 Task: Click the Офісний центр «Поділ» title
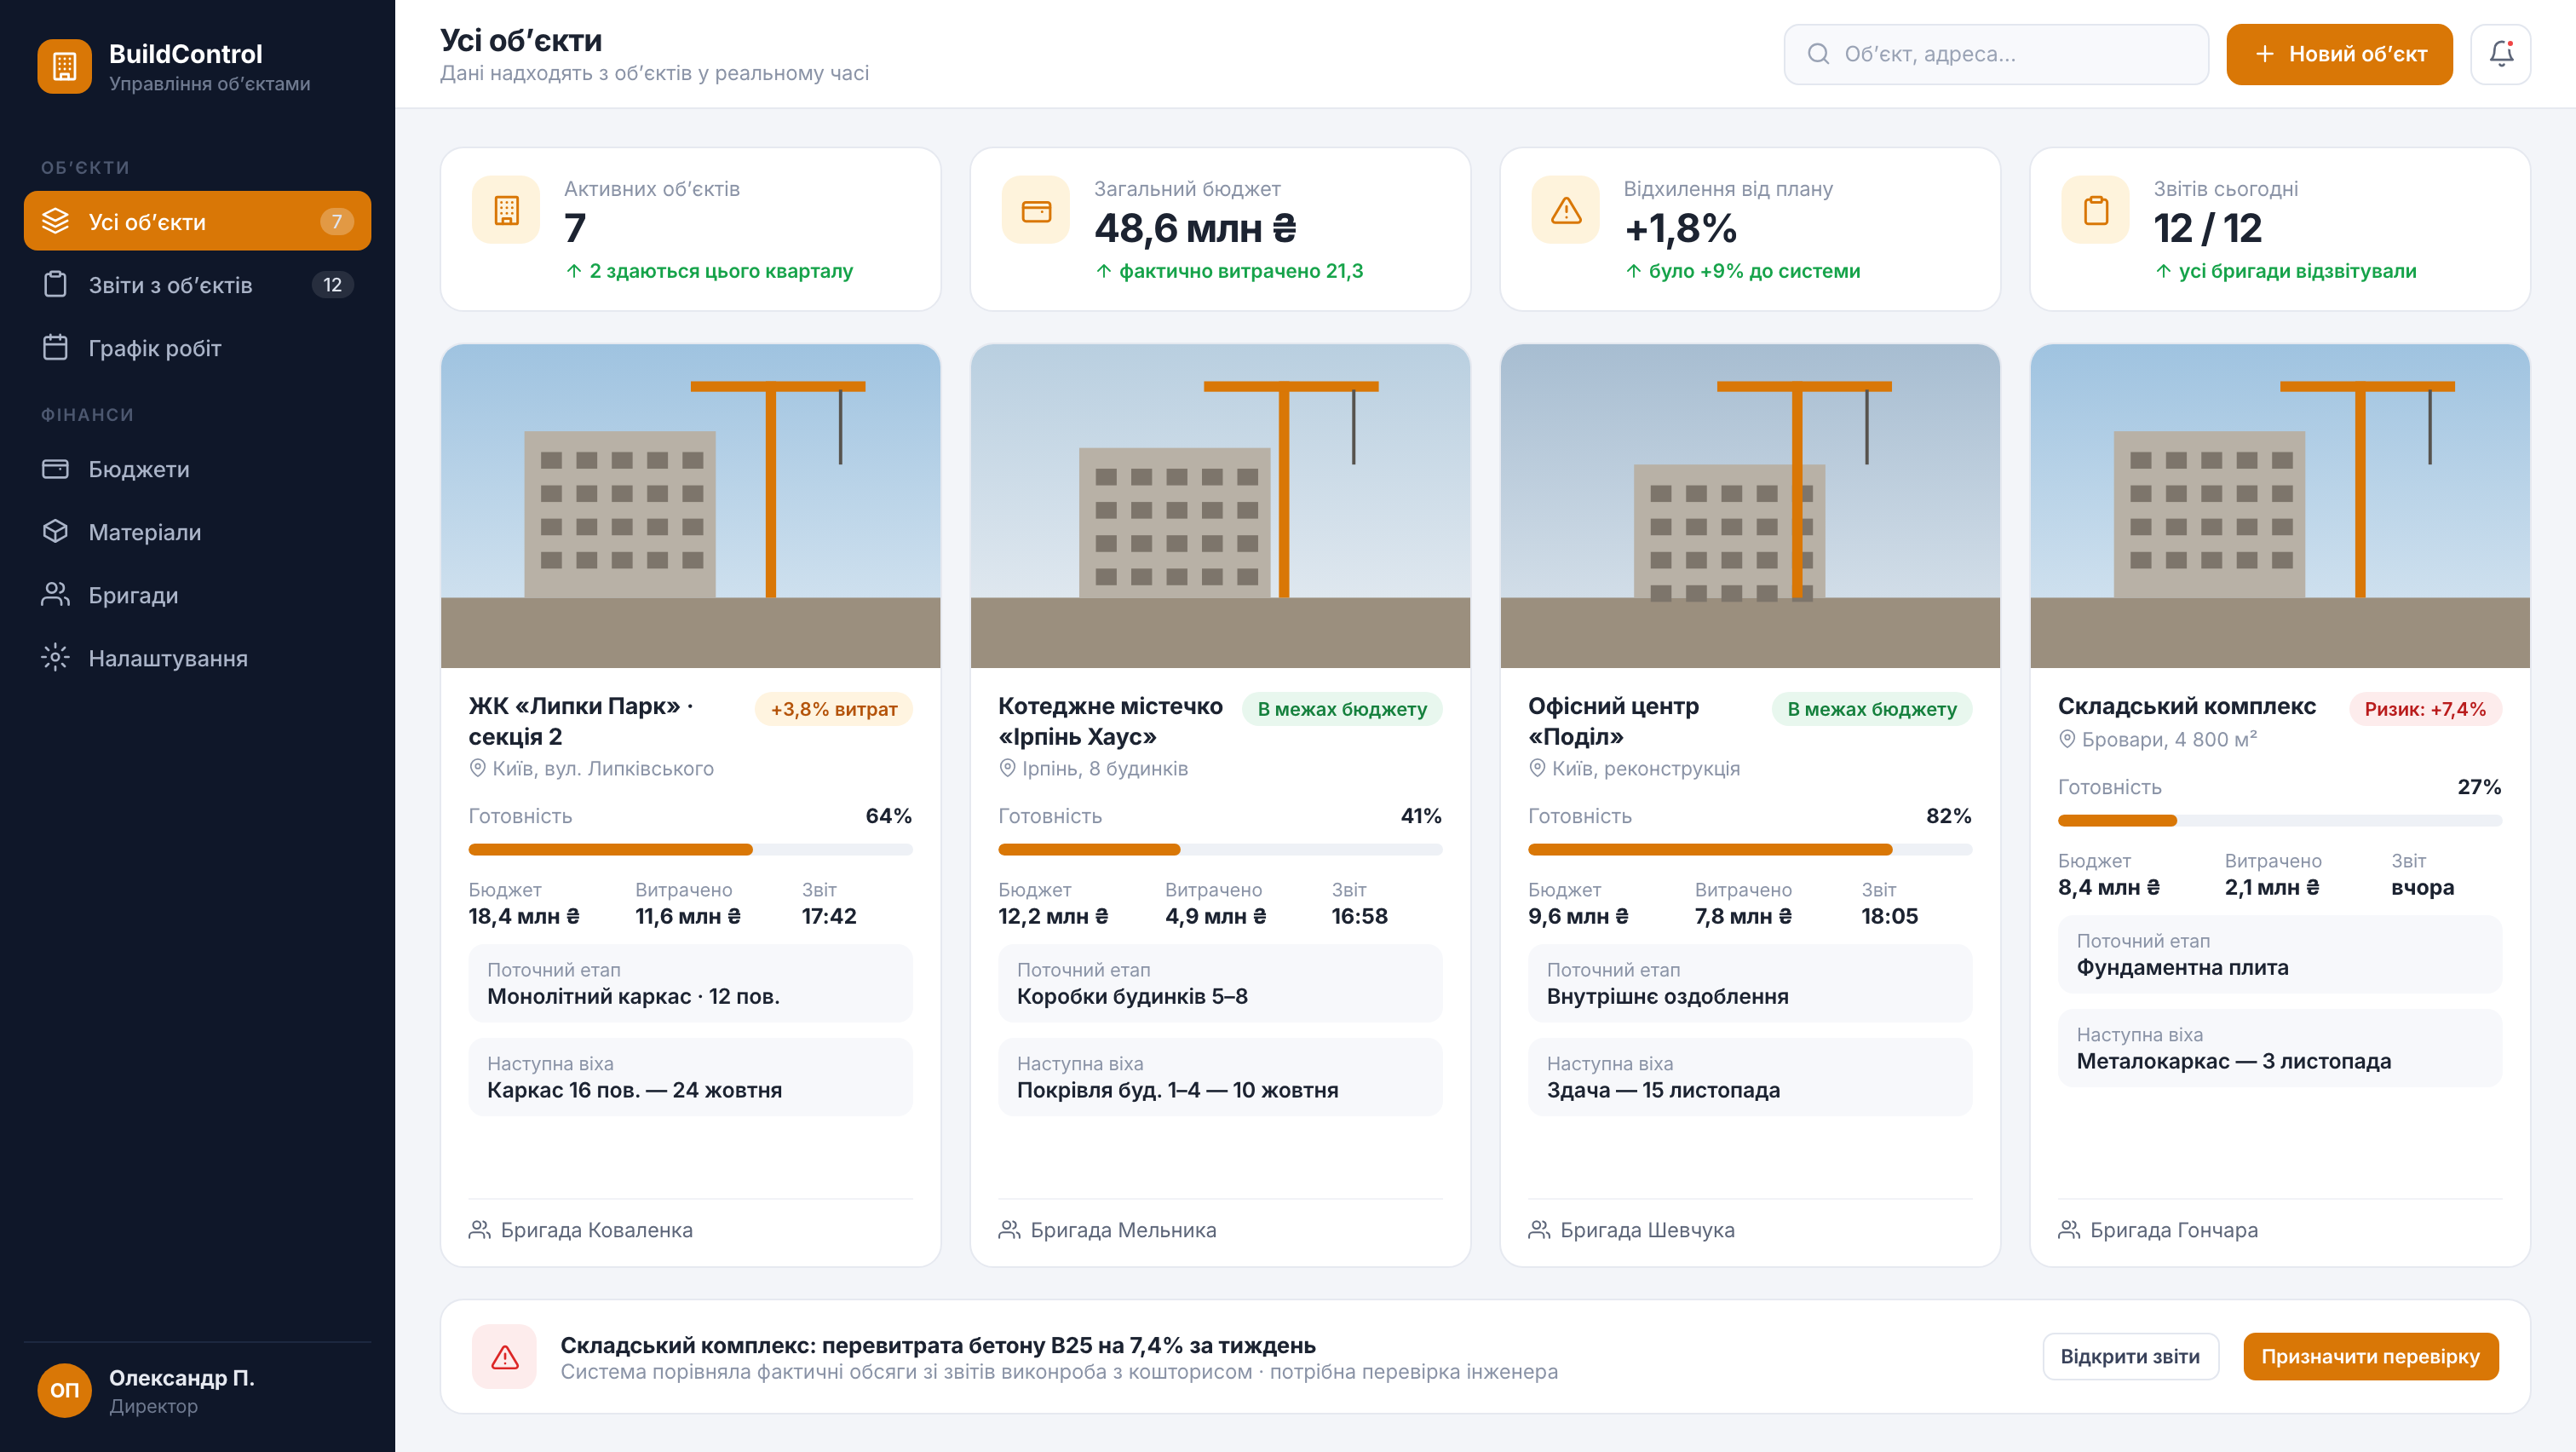pos(1614,721)
